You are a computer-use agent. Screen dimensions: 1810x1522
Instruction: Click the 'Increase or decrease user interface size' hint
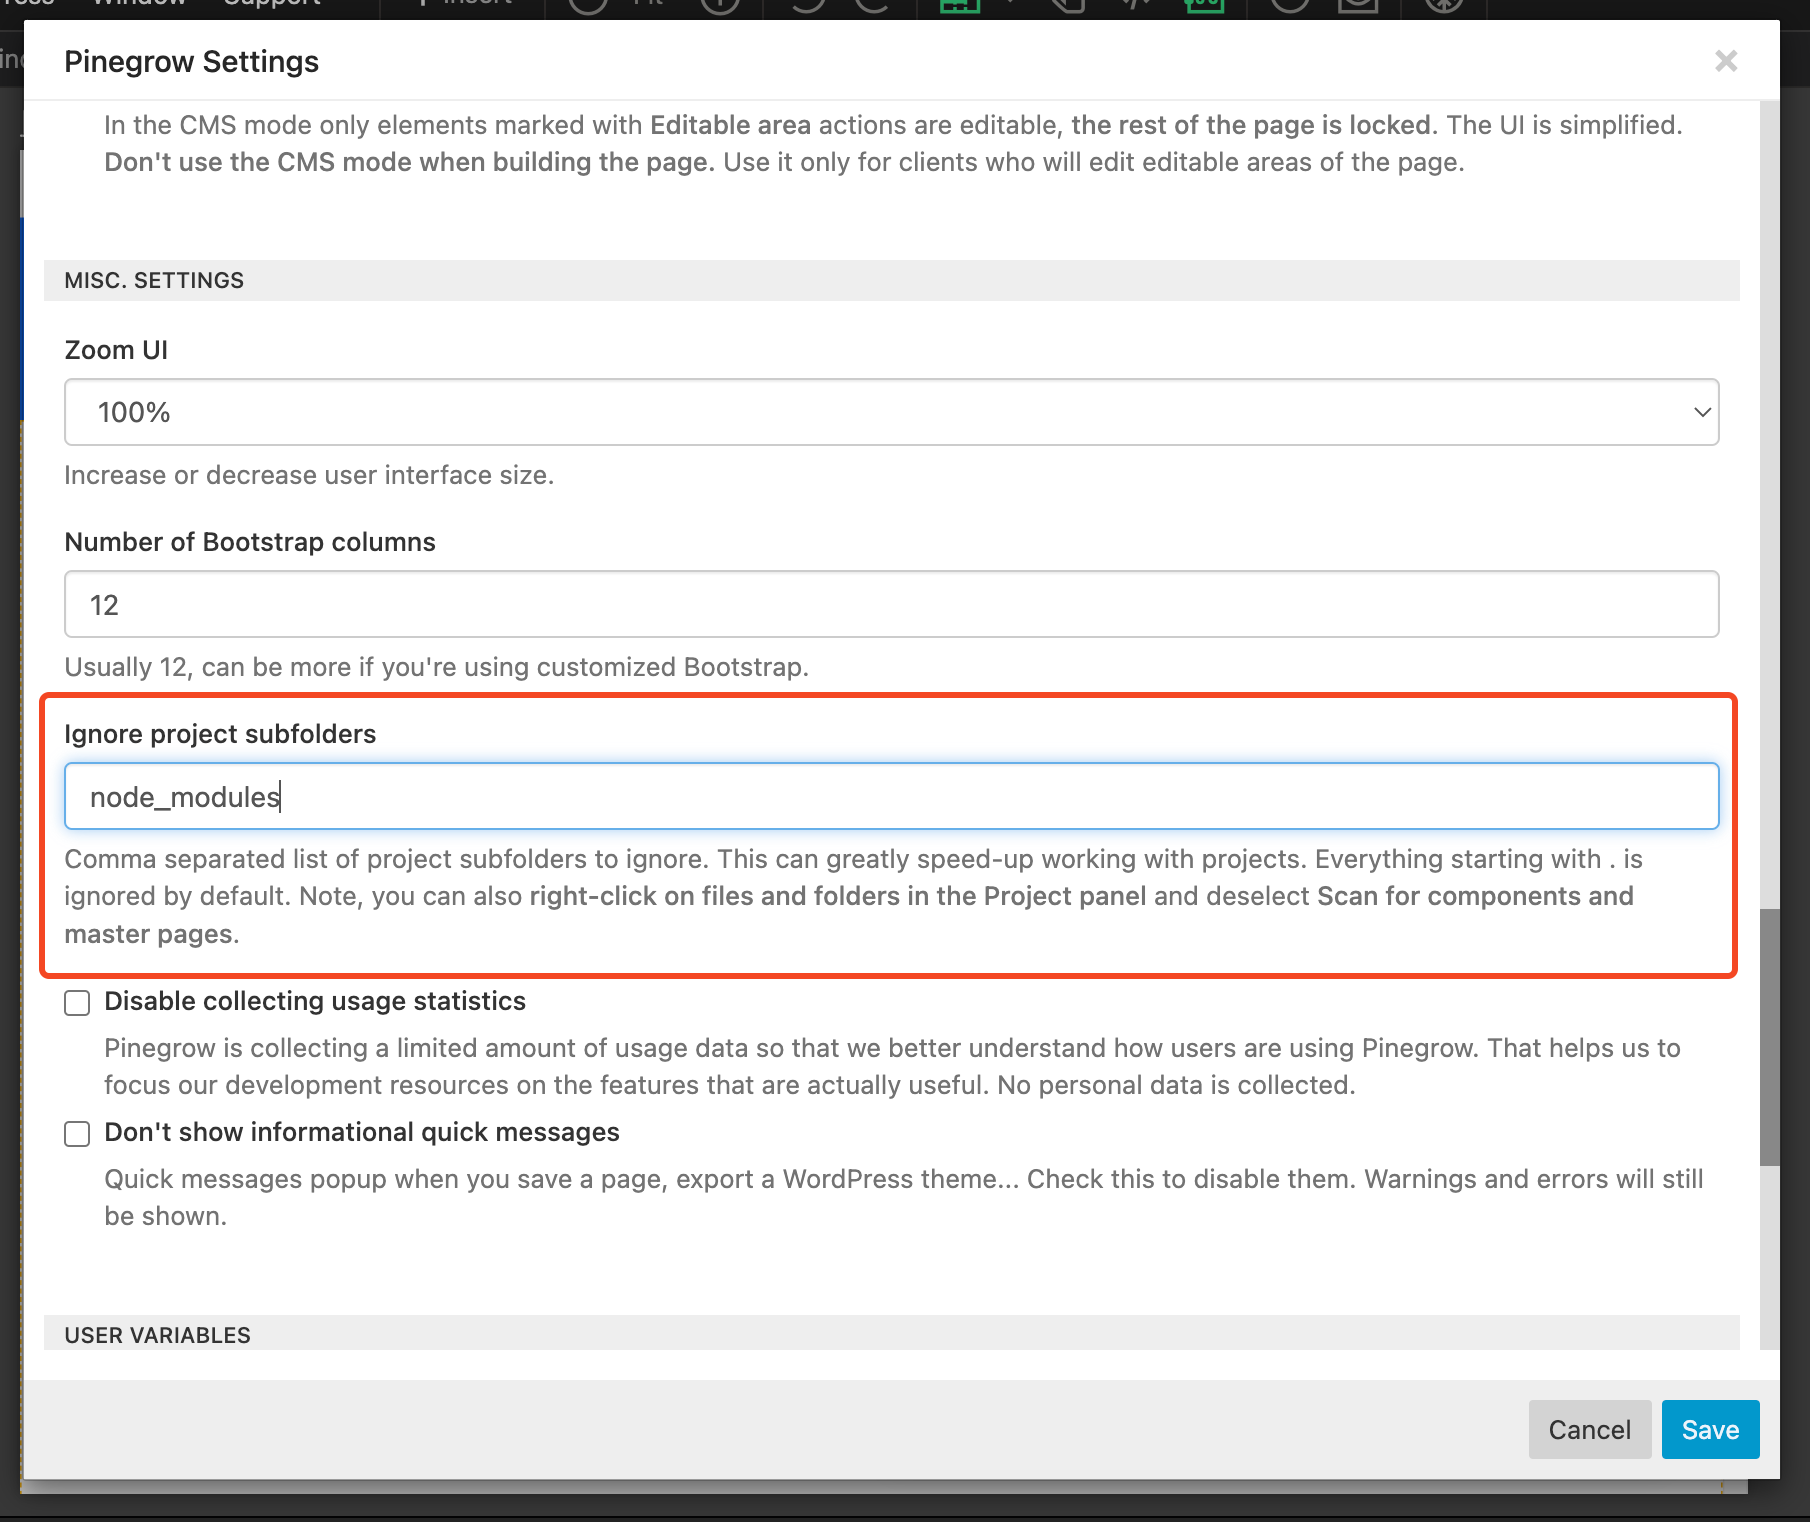click(x=309, y=475)
